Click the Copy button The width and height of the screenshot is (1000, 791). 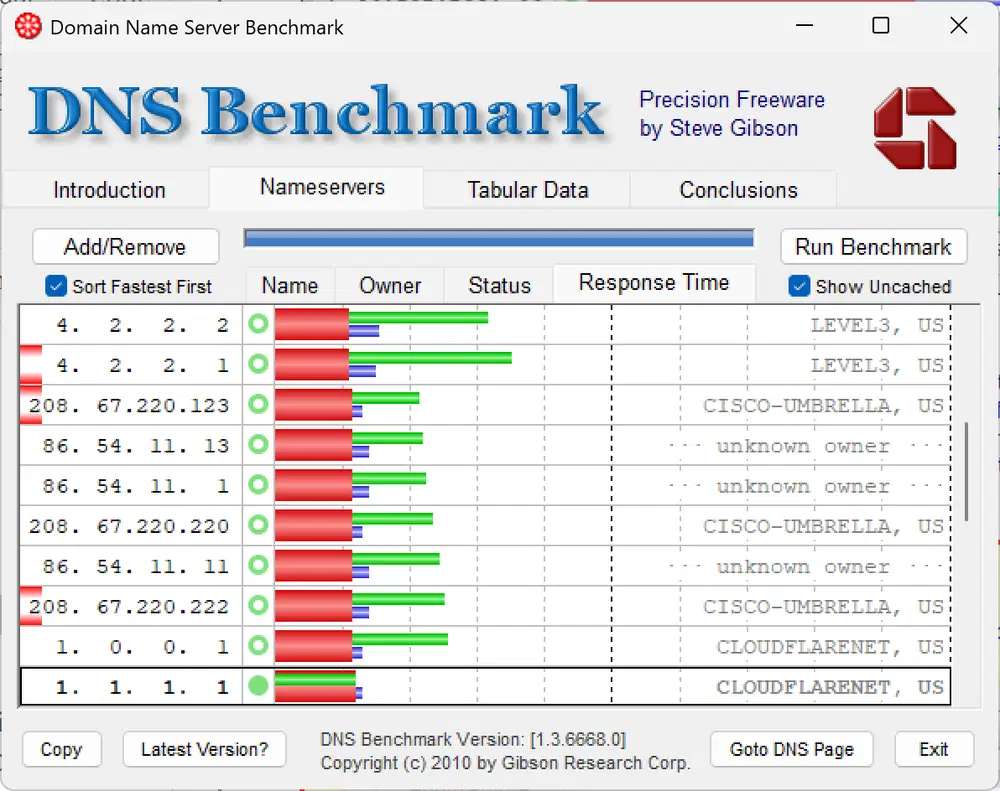click(61, 749)
